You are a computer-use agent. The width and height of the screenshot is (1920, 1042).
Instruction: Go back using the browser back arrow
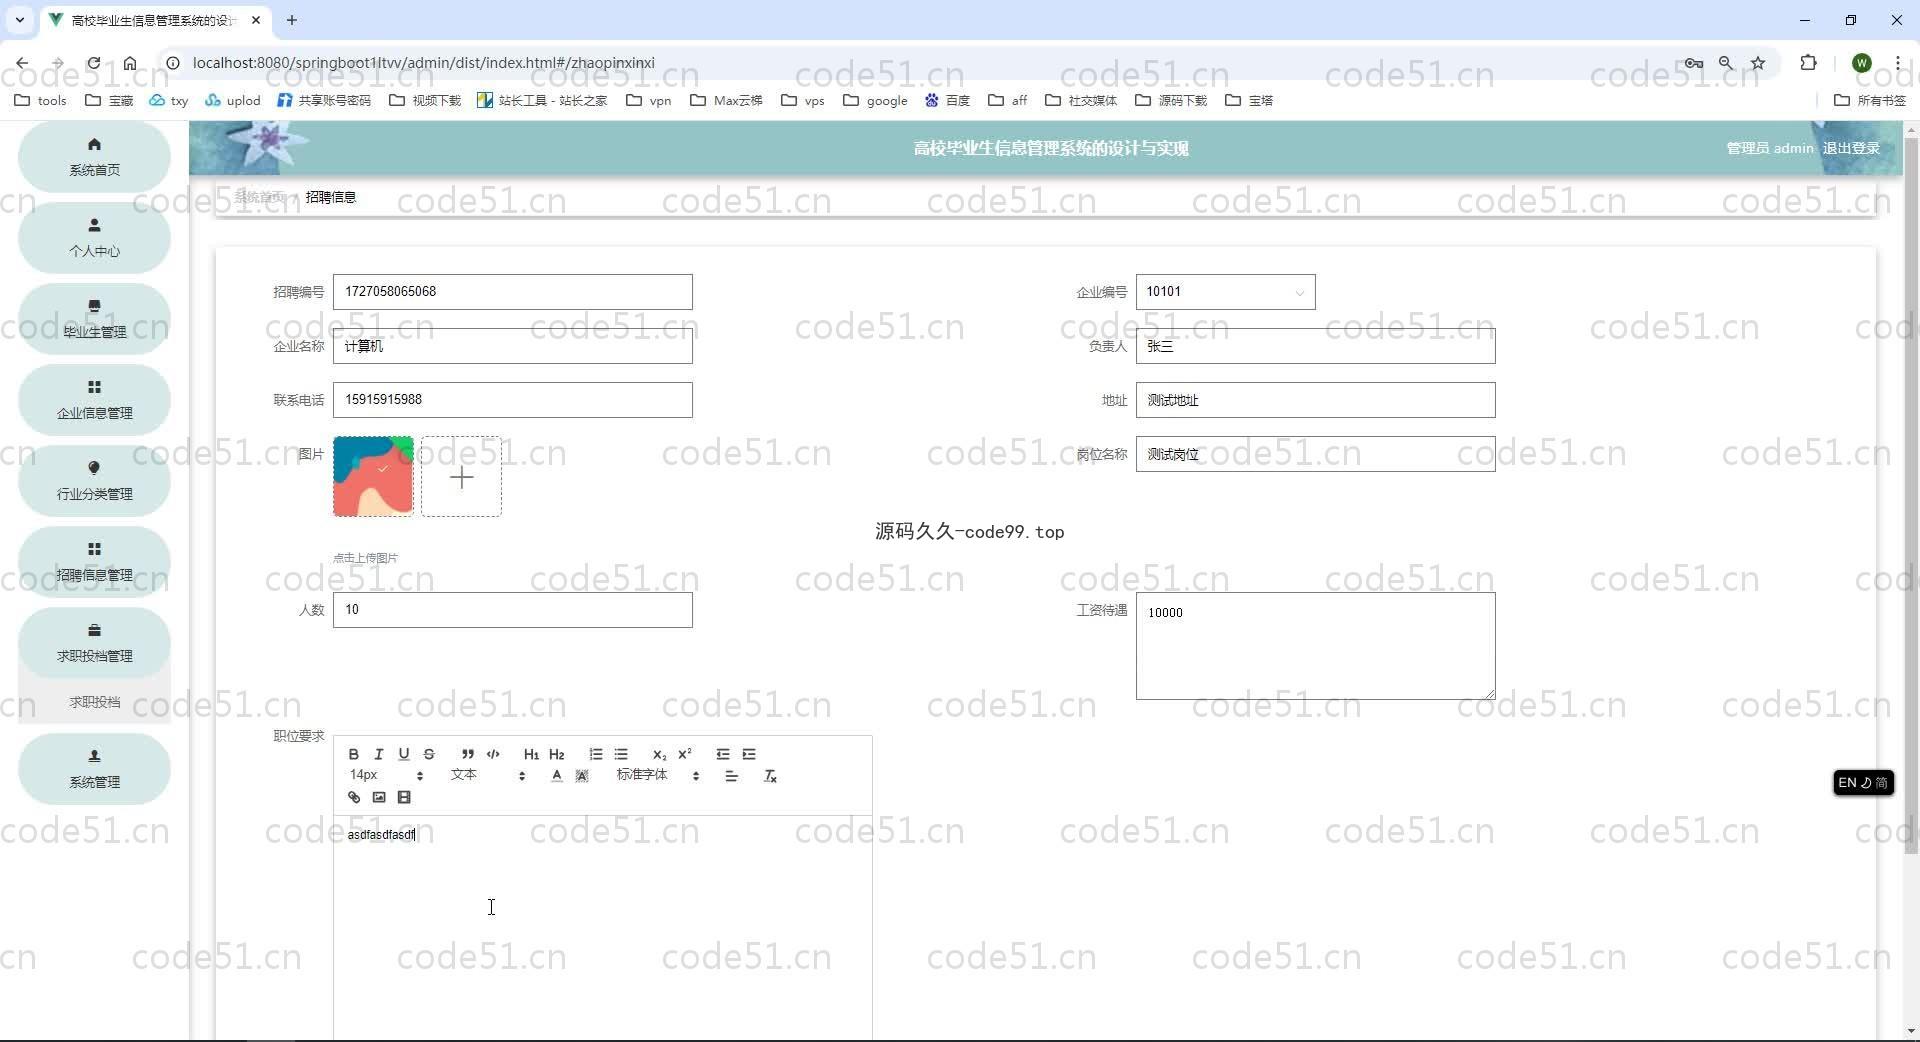[x=22, y=62]
